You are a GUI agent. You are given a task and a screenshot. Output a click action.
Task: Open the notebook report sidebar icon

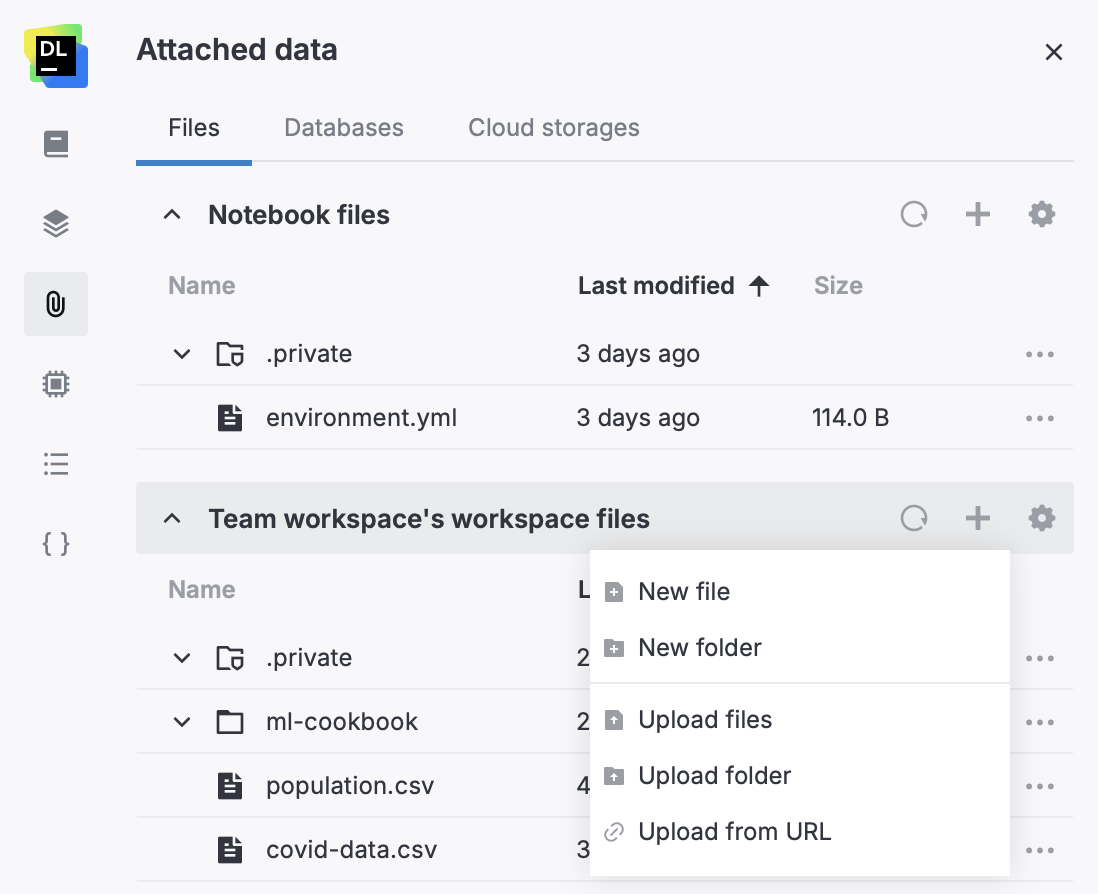pos(55,144)
